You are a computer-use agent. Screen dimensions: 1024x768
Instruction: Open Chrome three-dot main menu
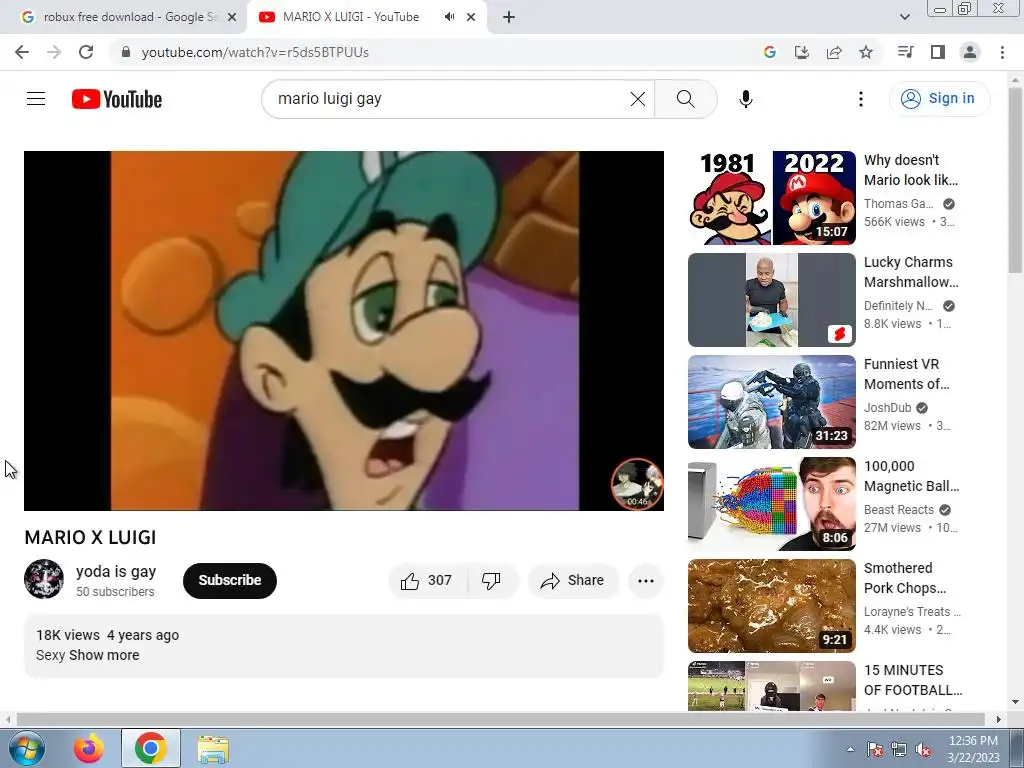[1002, 52]
